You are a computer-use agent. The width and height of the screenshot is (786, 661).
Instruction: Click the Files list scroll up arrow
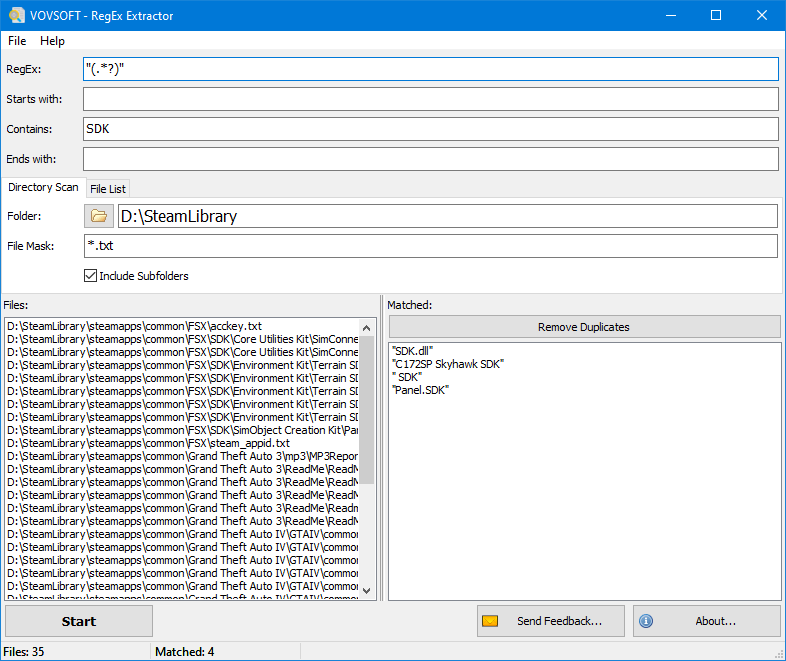pos(366,328)
